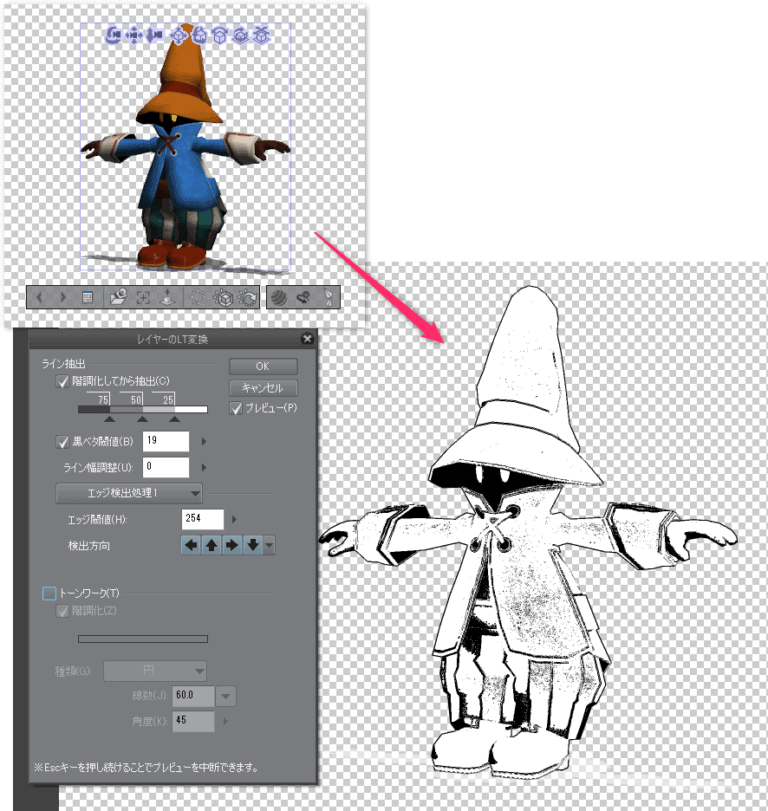Image resolution: width=768 pixels, height=811 pixels.
Task: Toggle the left detection direction arrow
Action: tap(191, 545)
